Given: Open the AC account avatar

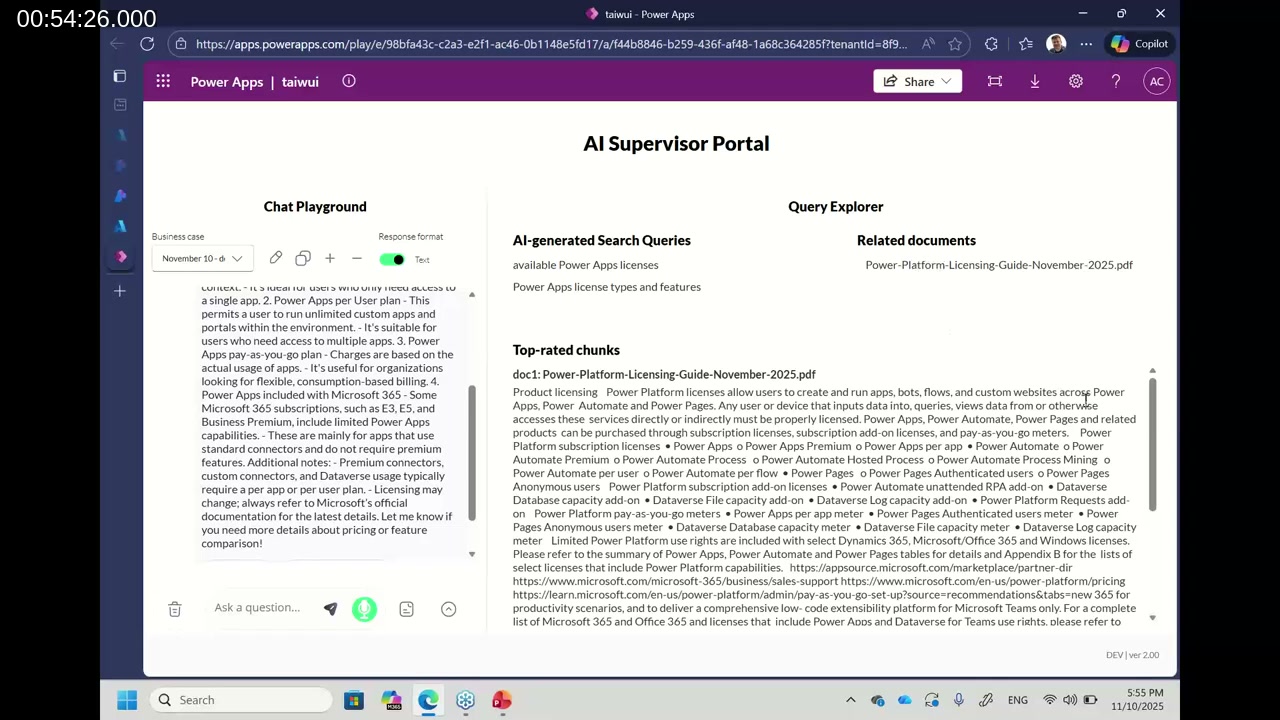Looking at the screenshot, I should 1156,82.
